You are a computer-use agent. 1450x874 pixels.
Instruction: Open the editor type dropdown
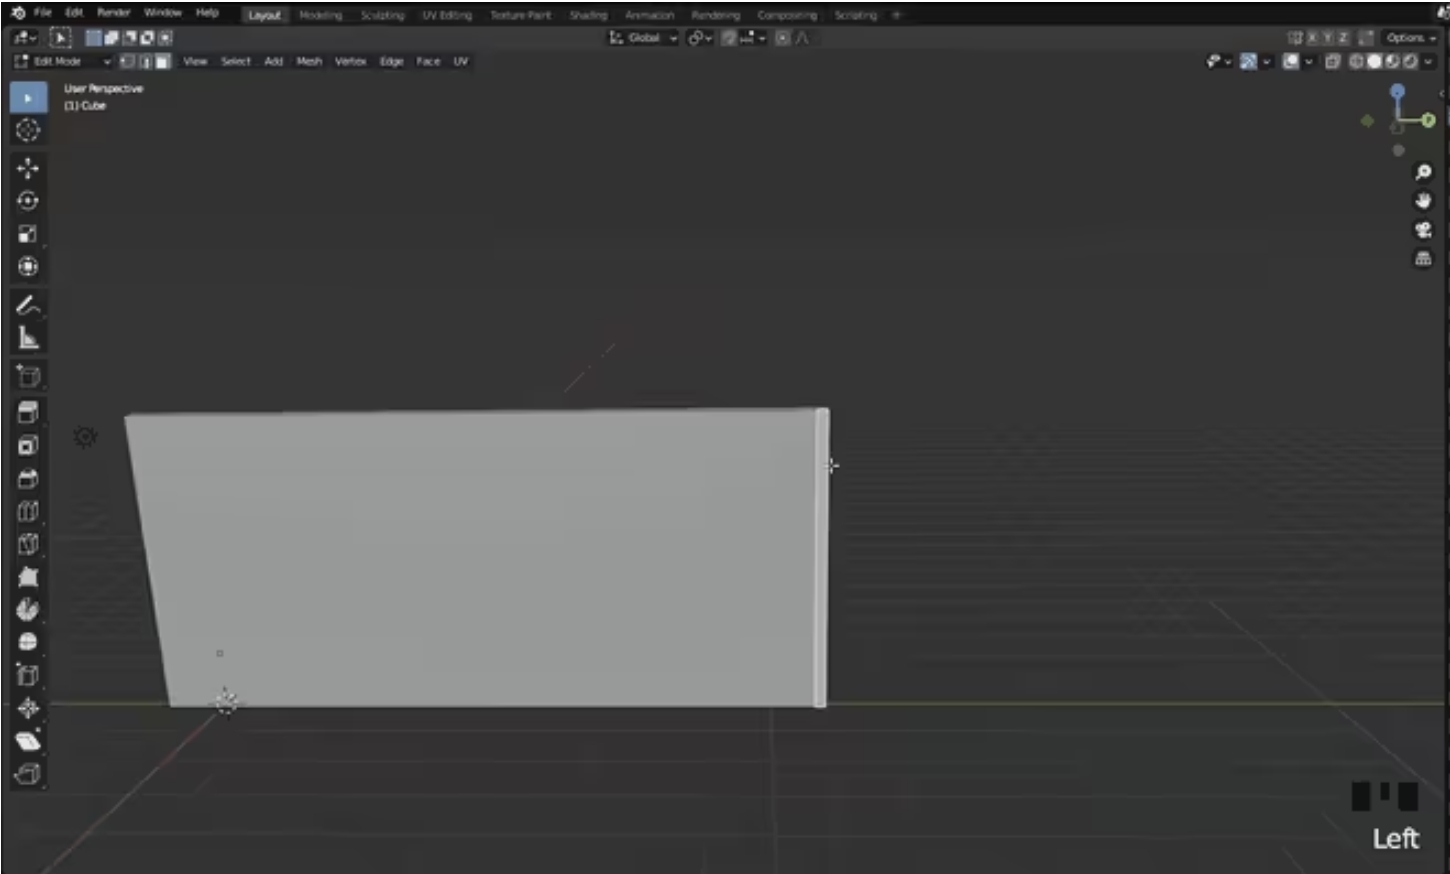tap(25, 38)
